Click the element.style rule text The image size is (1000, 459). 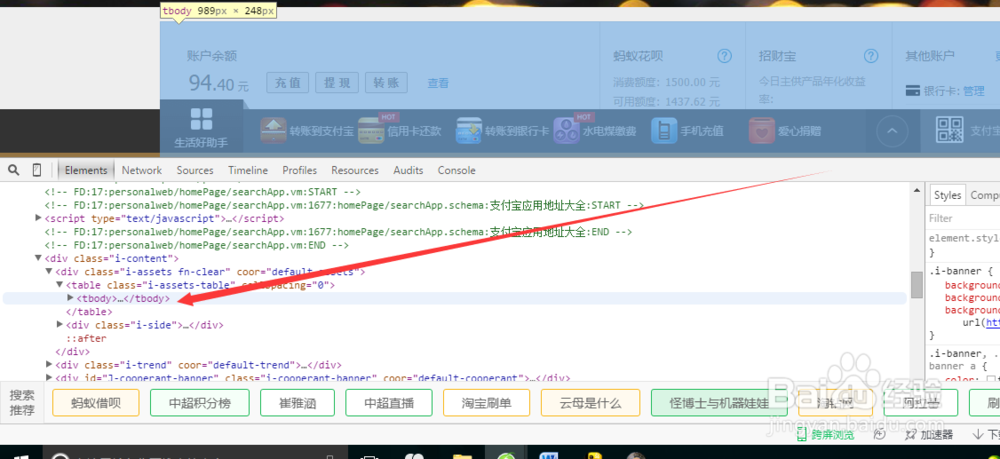point(964,238)
